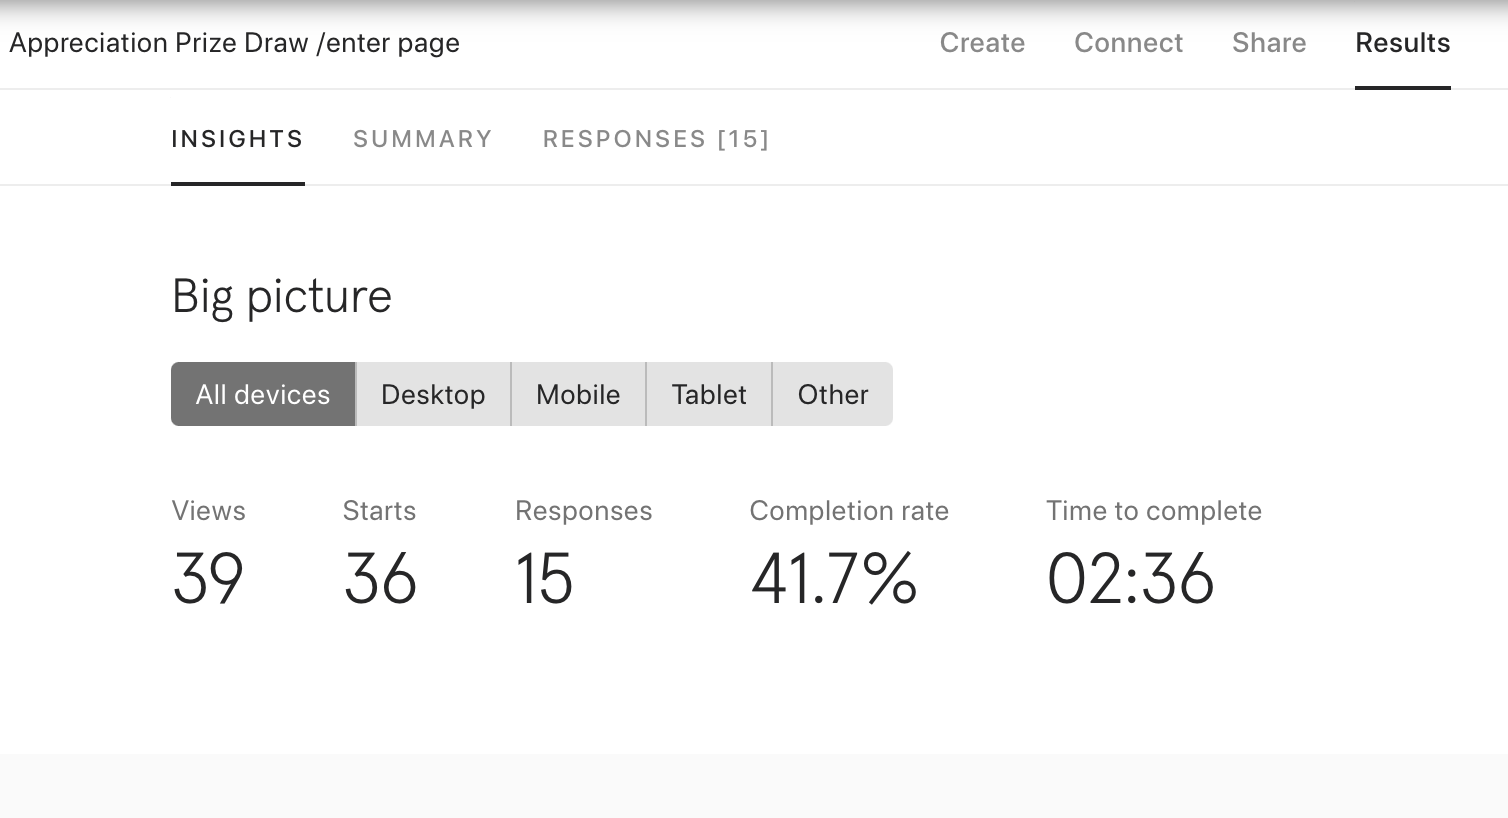Click the 39 views number
The width and height of the screenshot is (1508, 818).
(x=208, y=579)
